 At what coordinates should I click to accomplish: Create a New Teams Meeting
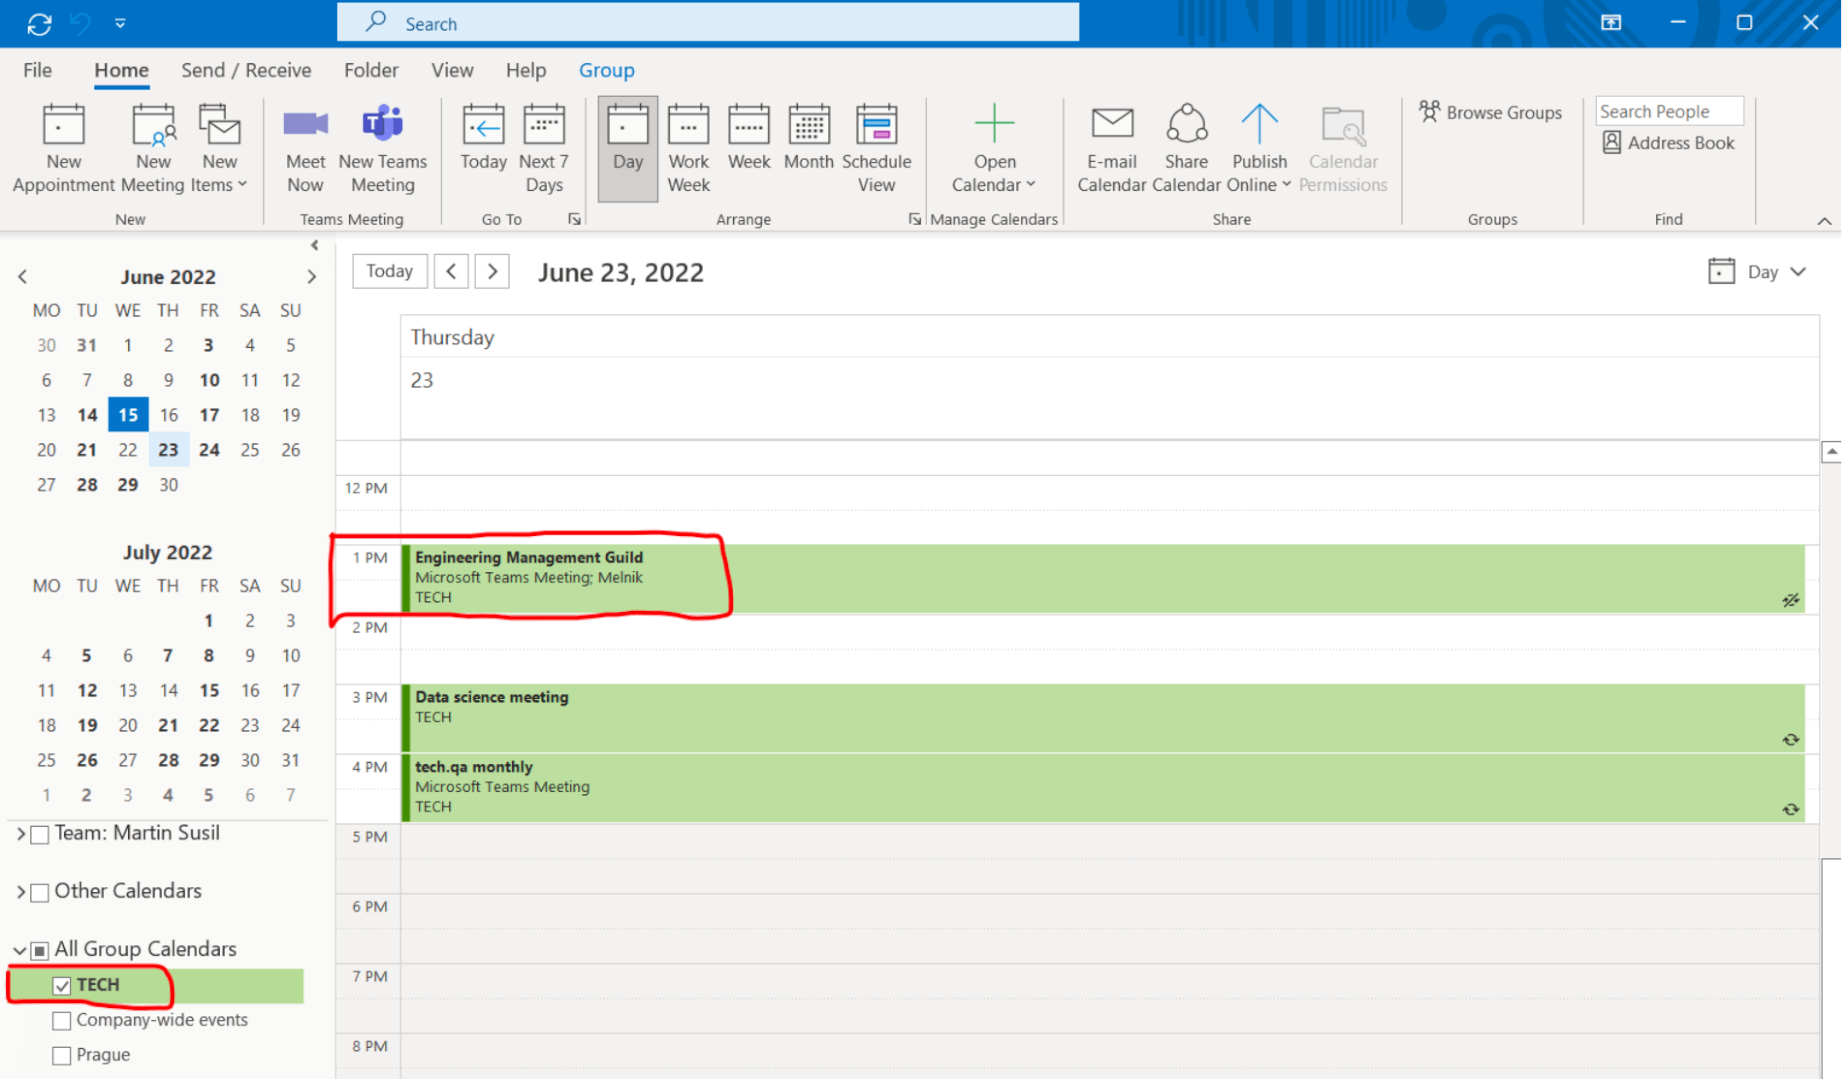point(383,146)
